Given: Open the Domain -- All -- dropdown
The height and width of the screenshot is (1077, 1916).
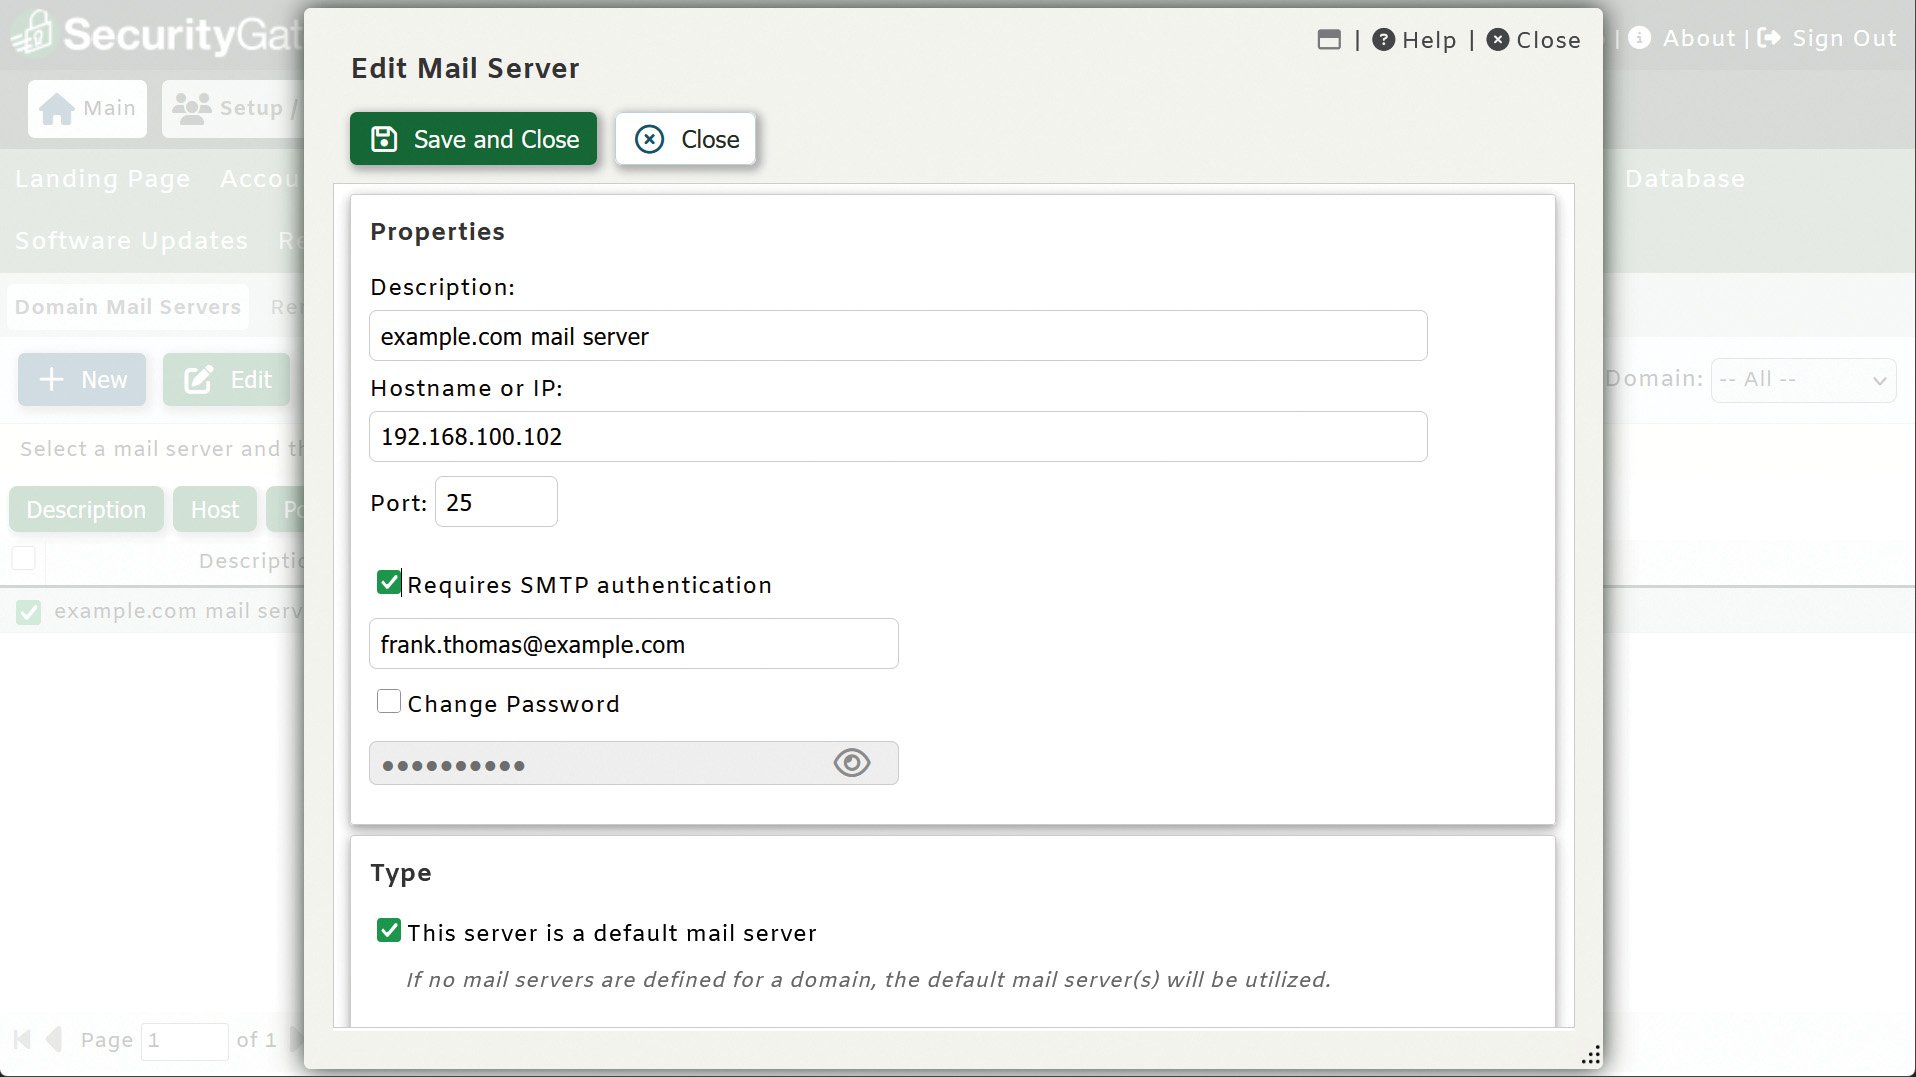Looking at the screenshot, I should click(x=1803, y=379).
